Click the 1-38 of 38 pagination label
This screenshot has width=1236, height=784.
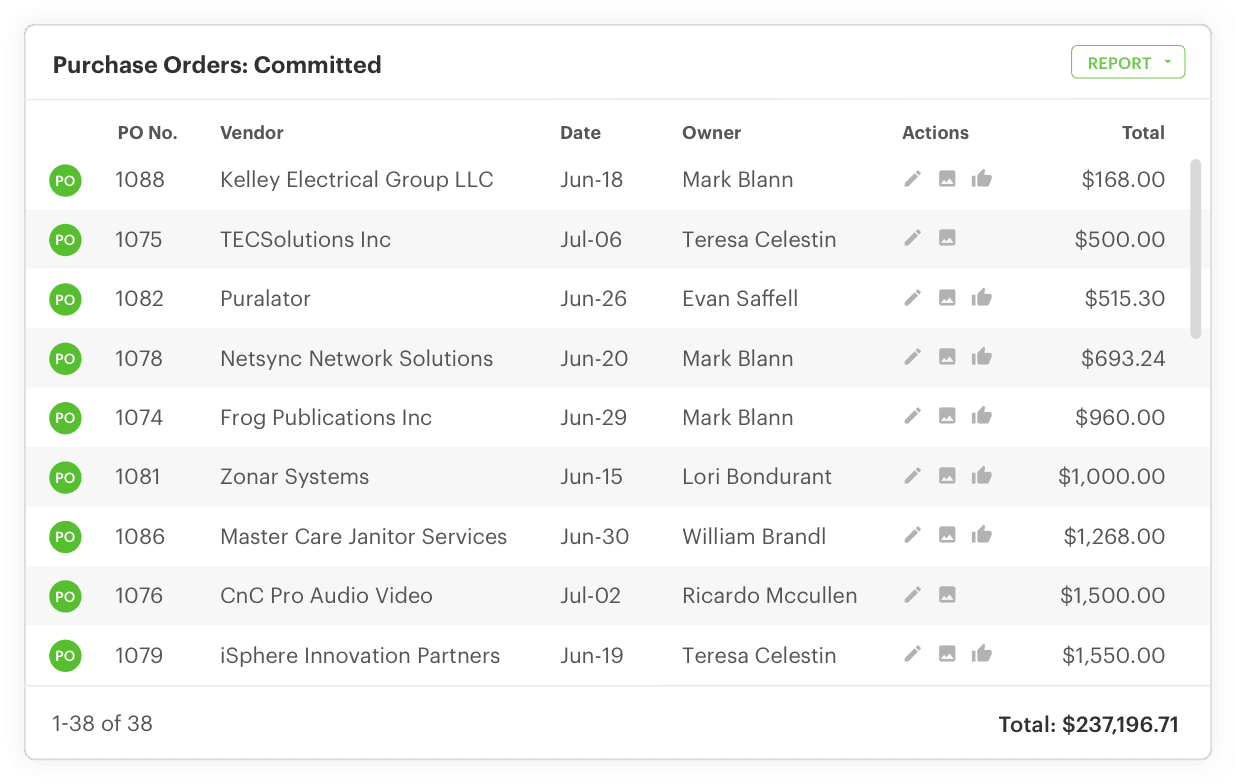point(102,723)
